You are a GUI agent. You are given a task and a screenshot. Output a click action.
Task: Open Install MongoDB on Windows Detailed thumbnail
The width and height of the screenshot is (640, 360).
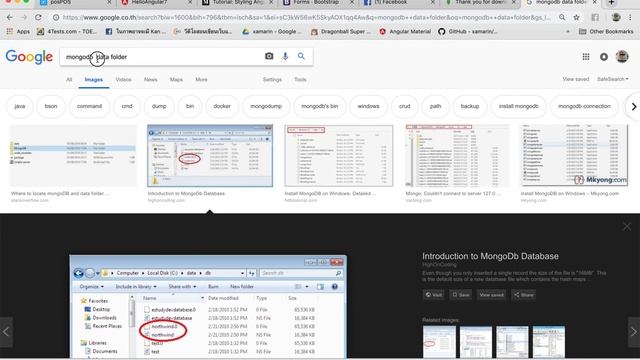coord(339,156)
